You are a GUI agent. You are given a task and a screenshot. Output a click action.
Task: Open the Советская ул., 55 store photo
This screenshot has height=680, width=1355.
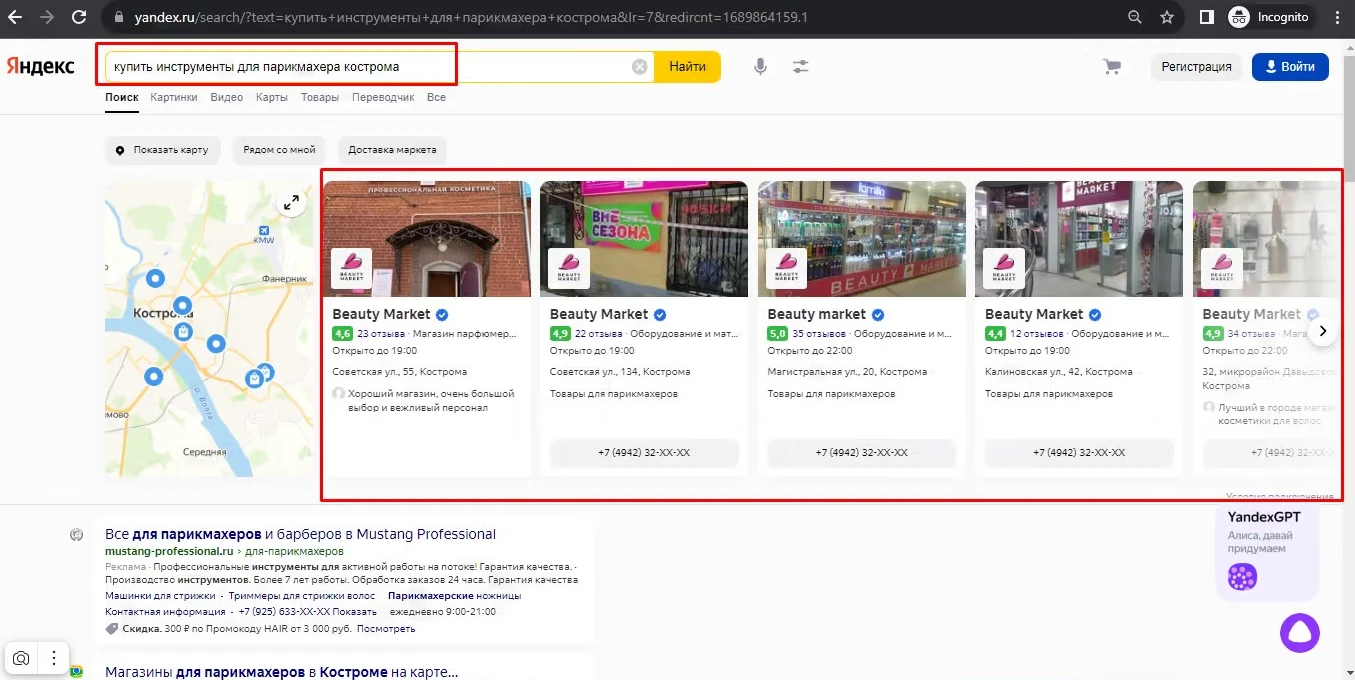427,238
